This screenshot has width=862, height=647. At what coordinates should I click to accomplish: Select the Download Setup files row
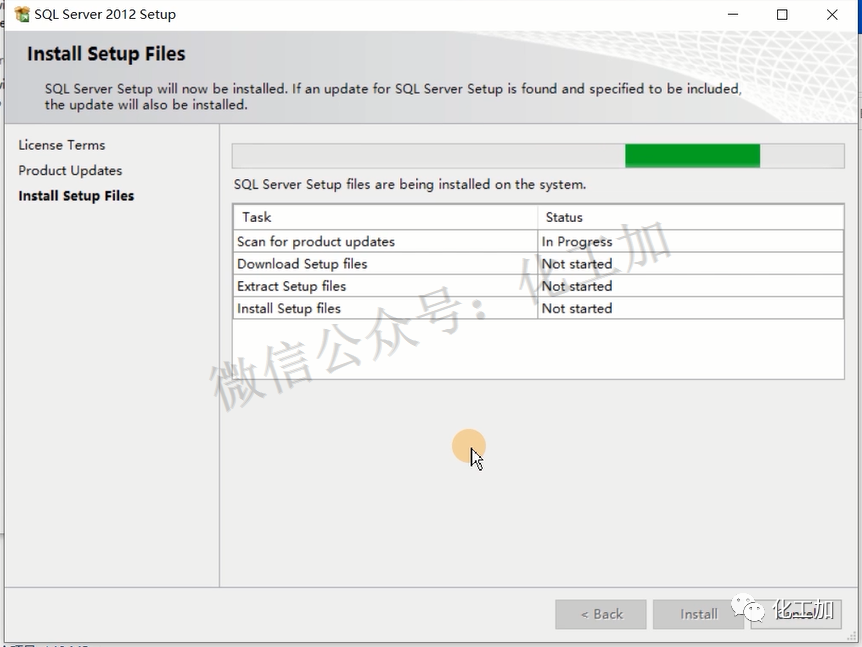click(538, 264)
